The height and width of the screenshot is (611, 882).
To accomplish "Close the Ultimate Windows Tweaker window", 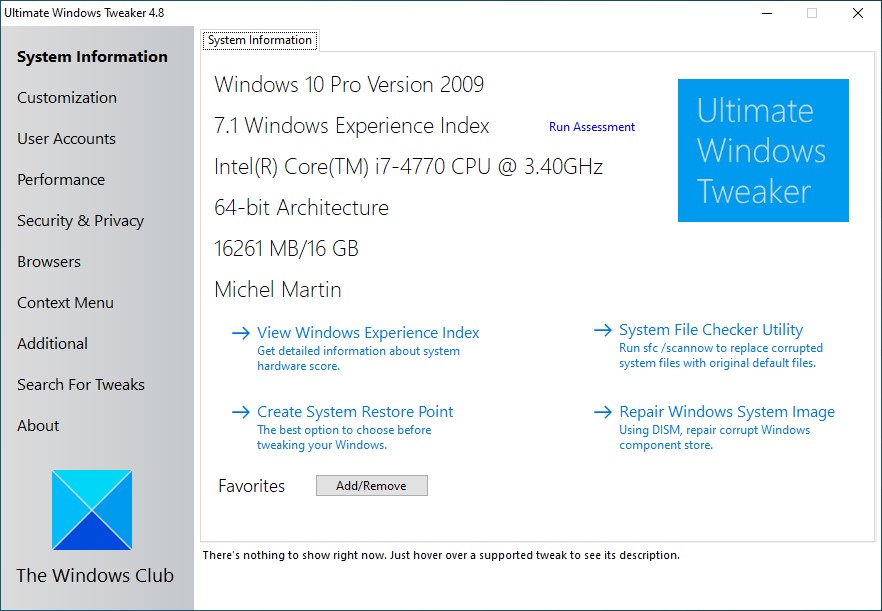I will pyautogui.click(x=858, y=13).
